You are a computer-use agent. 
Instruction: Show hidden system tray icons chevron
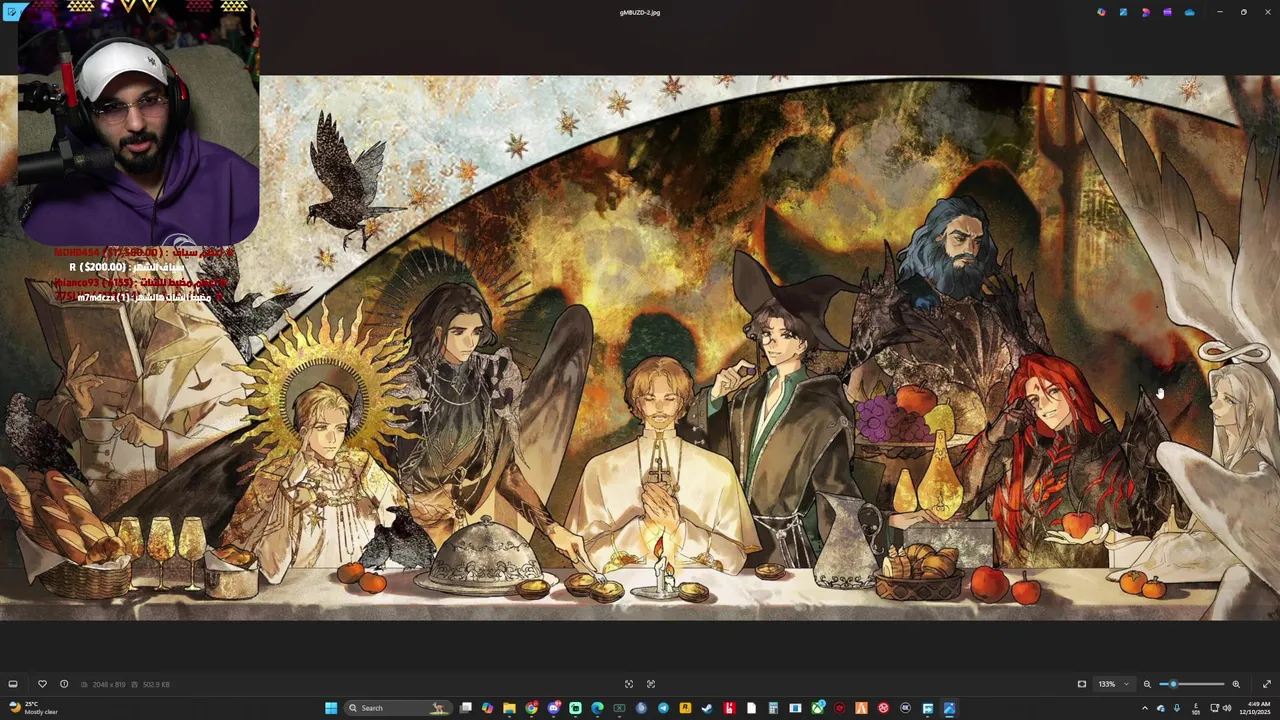(x=1145, y=708)
